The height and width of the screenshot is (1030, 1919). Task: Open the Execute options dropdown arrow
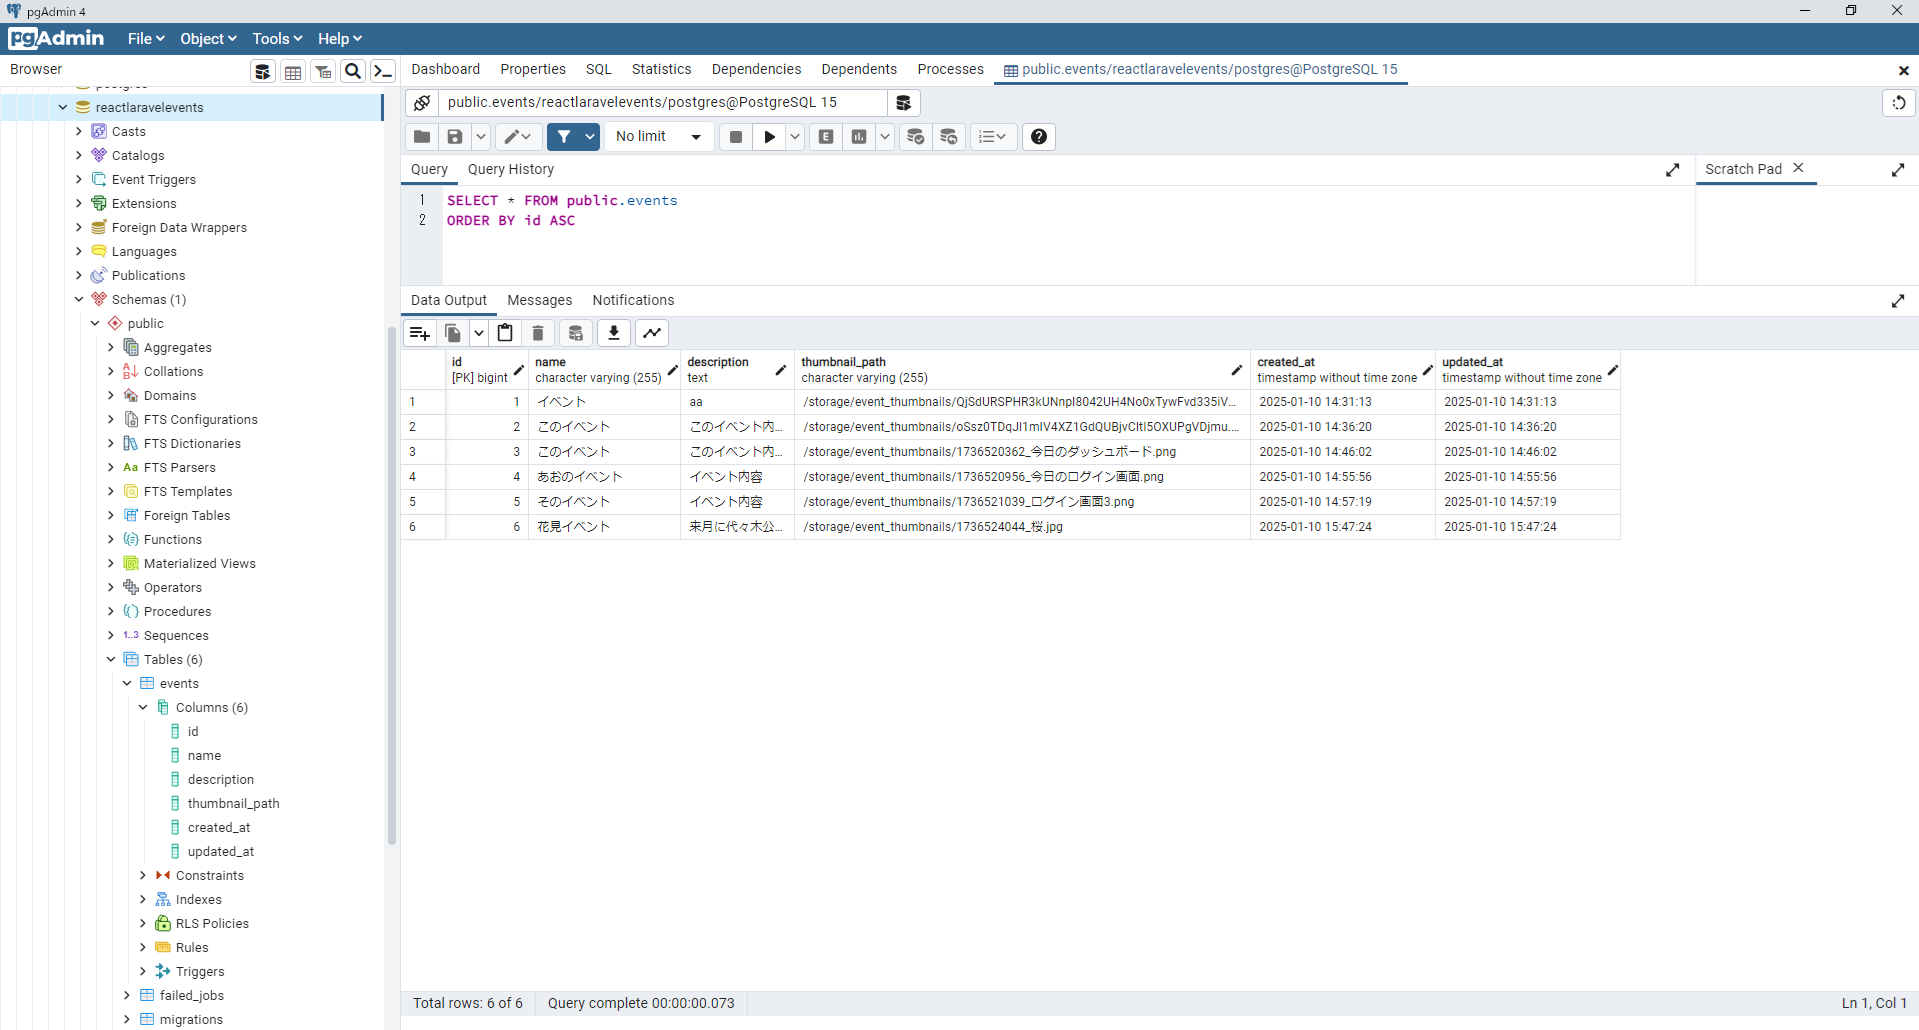[x=795, y=137]
